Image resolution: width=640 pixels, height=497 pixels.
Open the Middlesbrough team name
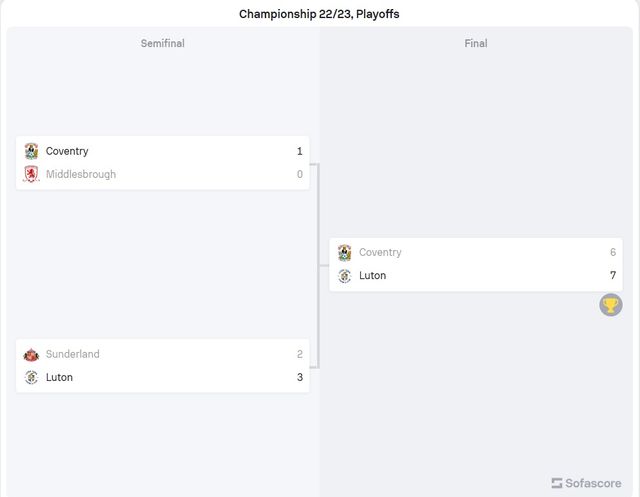point(80,174)
